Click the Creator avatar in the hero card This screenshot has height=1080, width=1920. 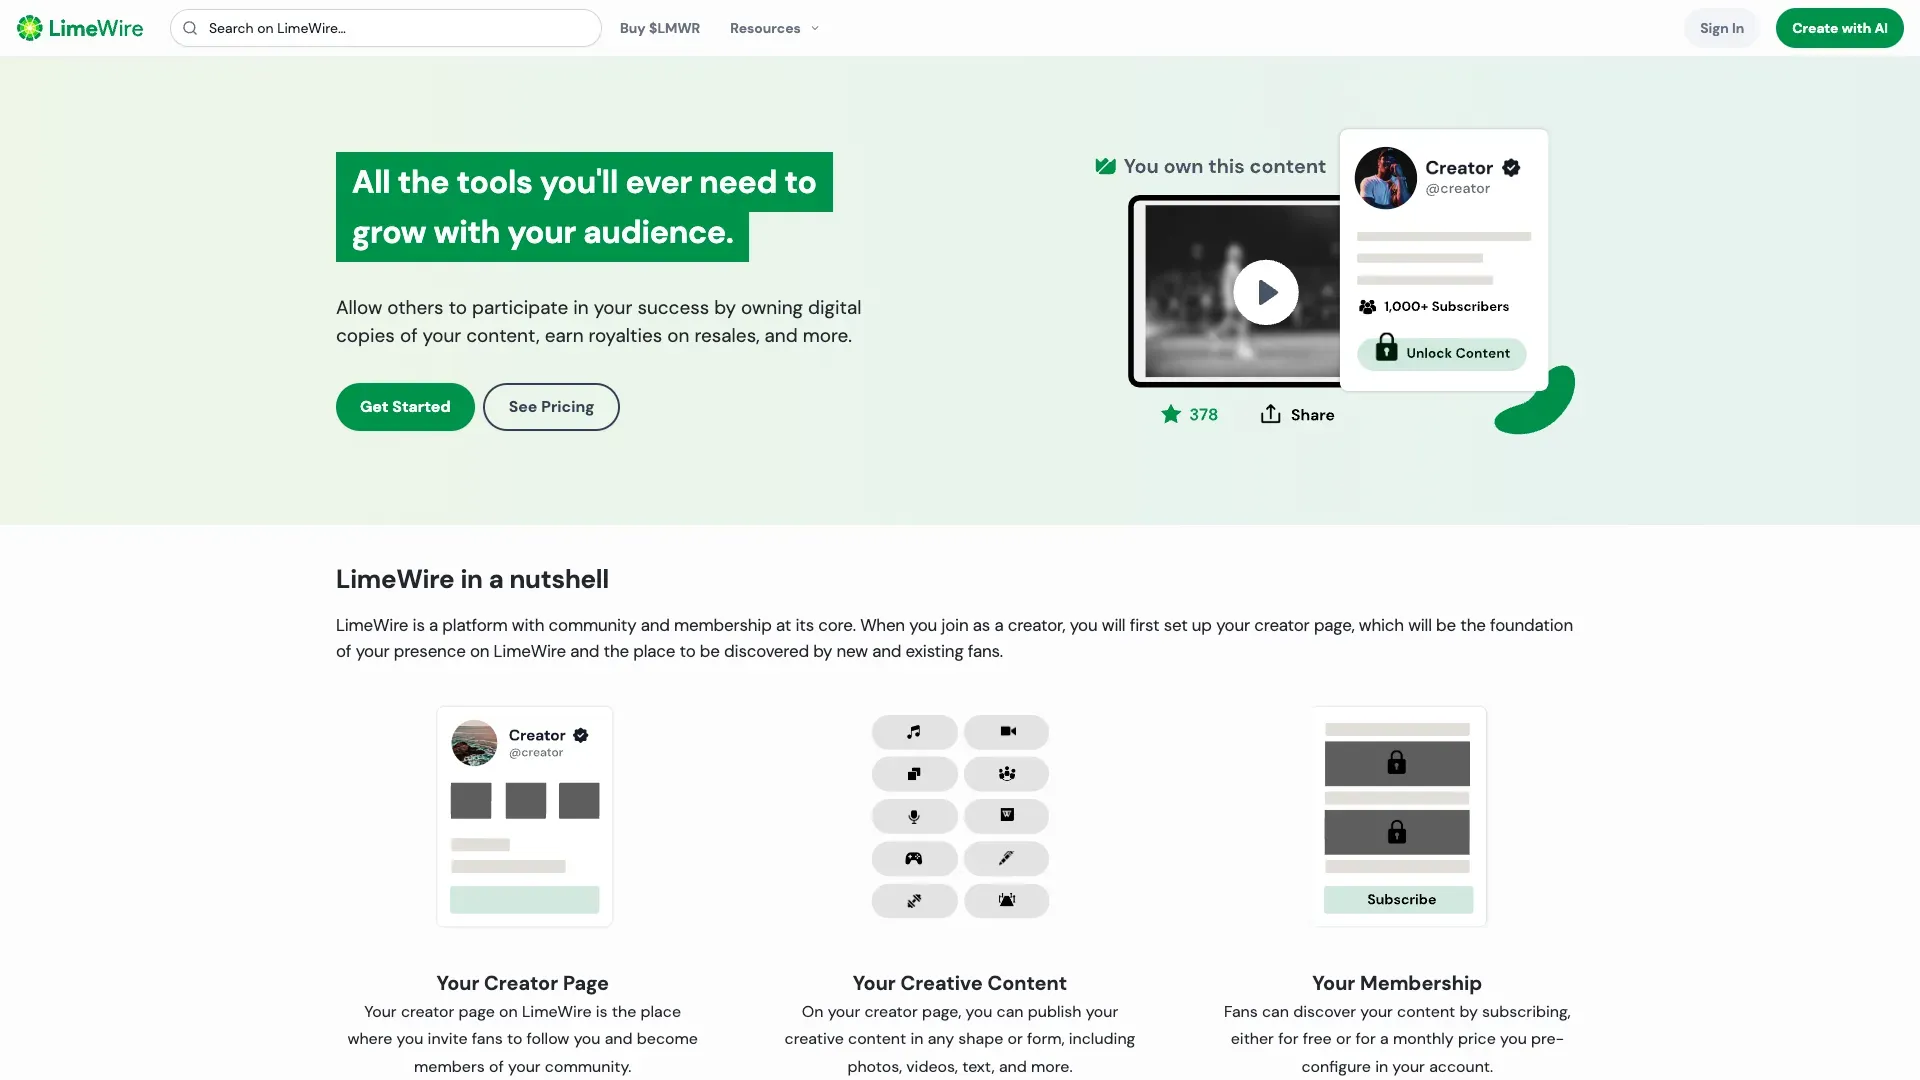click(1386, 178)
